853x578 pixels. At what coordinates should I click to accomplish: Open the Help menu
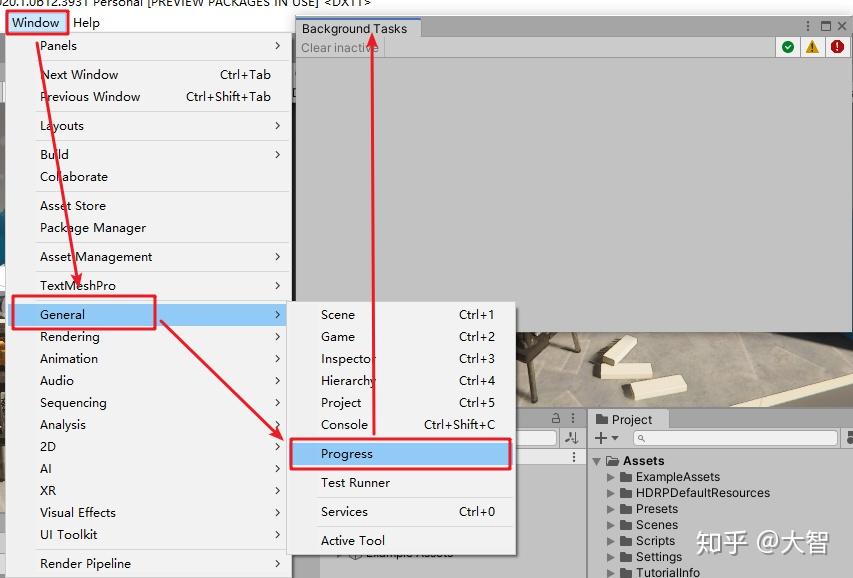coord(86,22)
